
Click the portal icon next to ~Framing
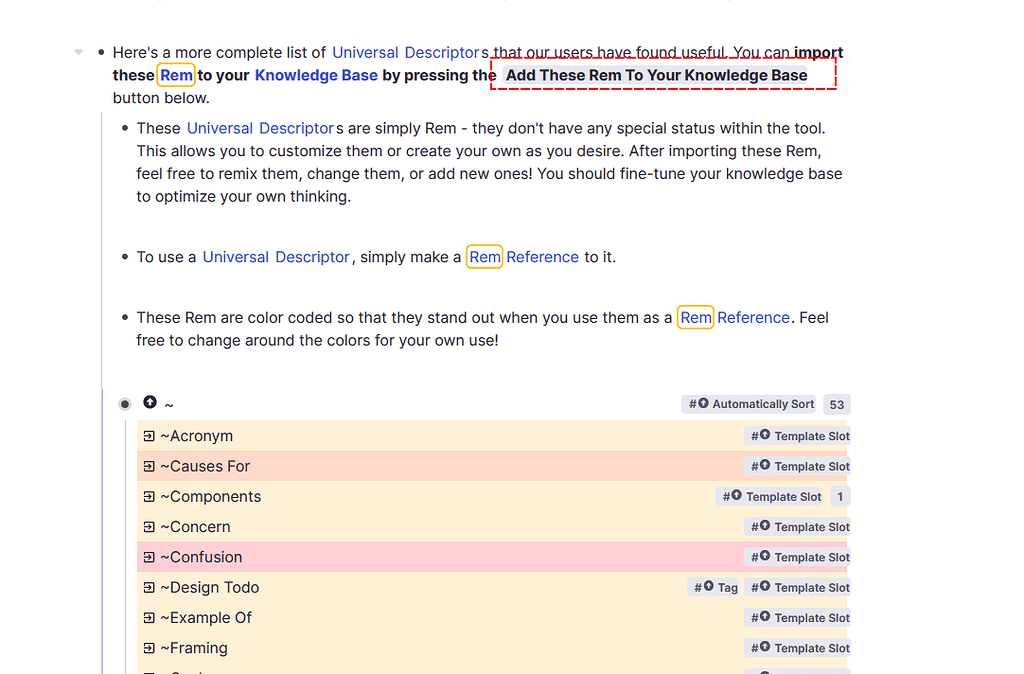coord(148,648)
